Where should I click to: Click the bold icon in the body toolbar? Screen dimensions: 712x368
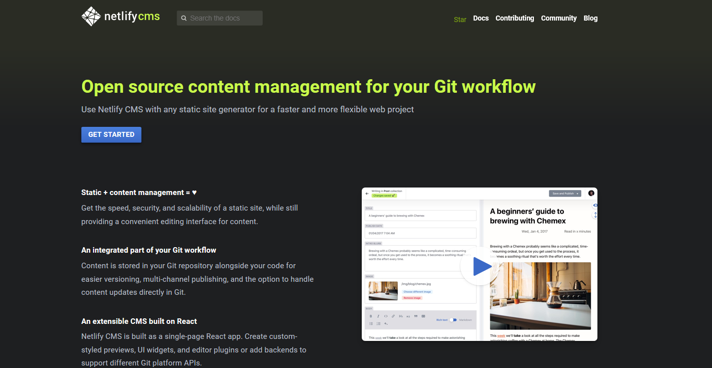(x=371, y=316)
